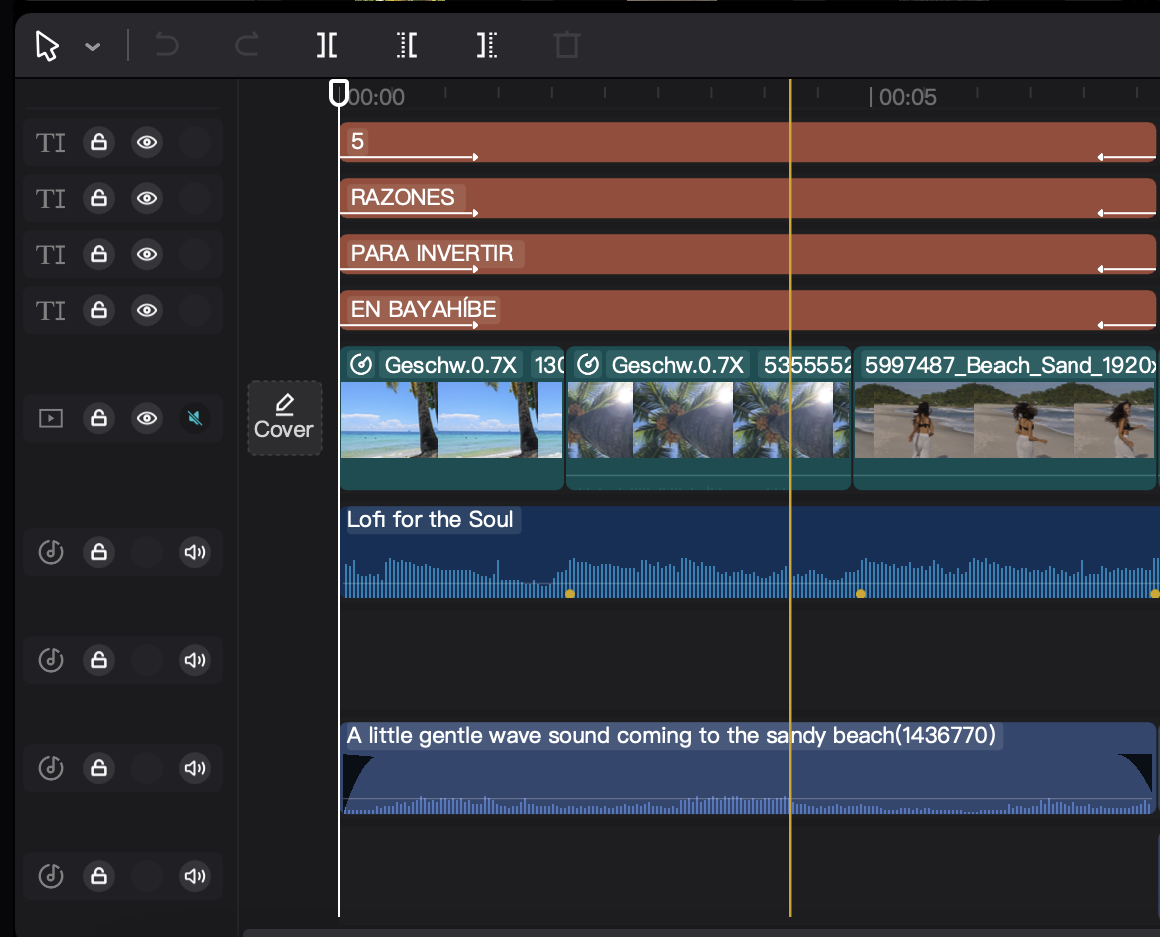Select the arrow pointer tool

pyautogui.click(x=47, y=46)
